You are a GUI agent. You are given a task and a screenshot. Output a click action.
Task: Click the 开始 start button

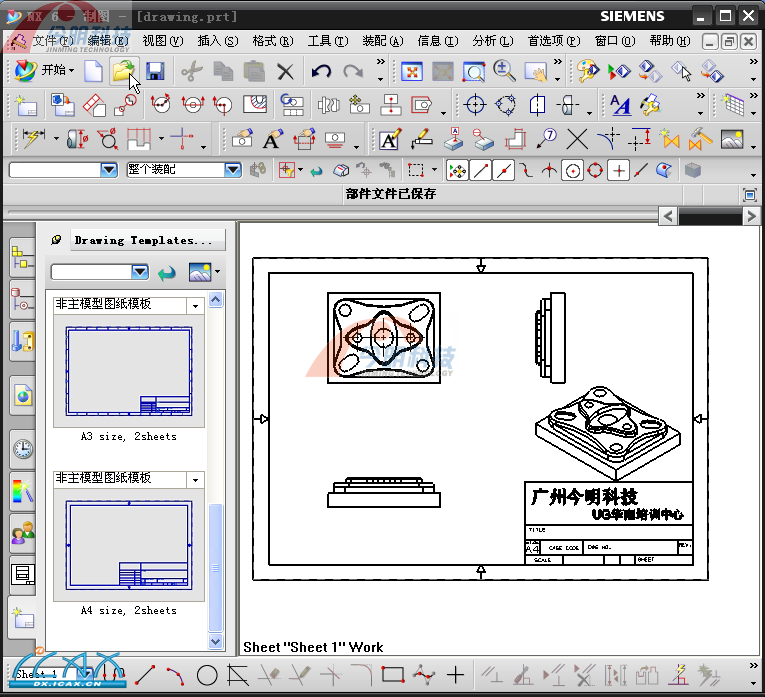click(x=45, y=70)
